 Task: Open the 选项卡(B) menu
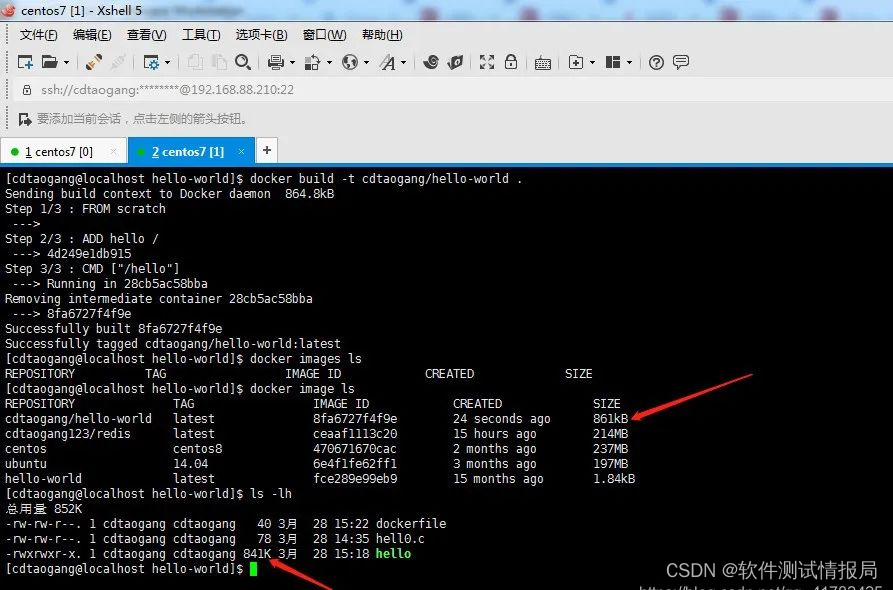[261, 35]
